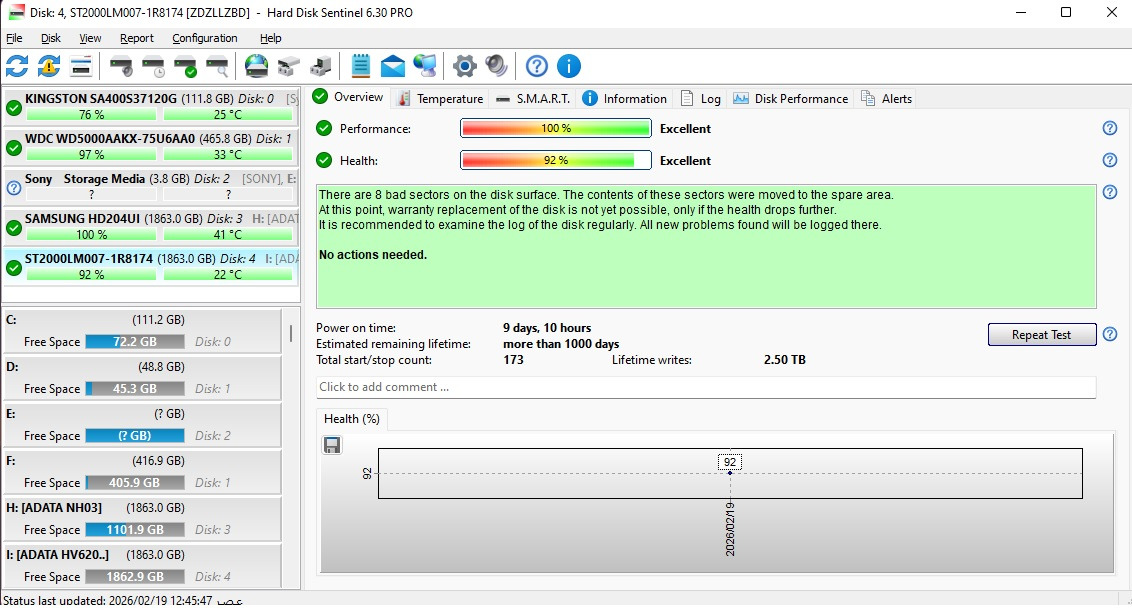
Task: Click the F: free space 405.9 GB bar
Action: [x=135, y=482]
